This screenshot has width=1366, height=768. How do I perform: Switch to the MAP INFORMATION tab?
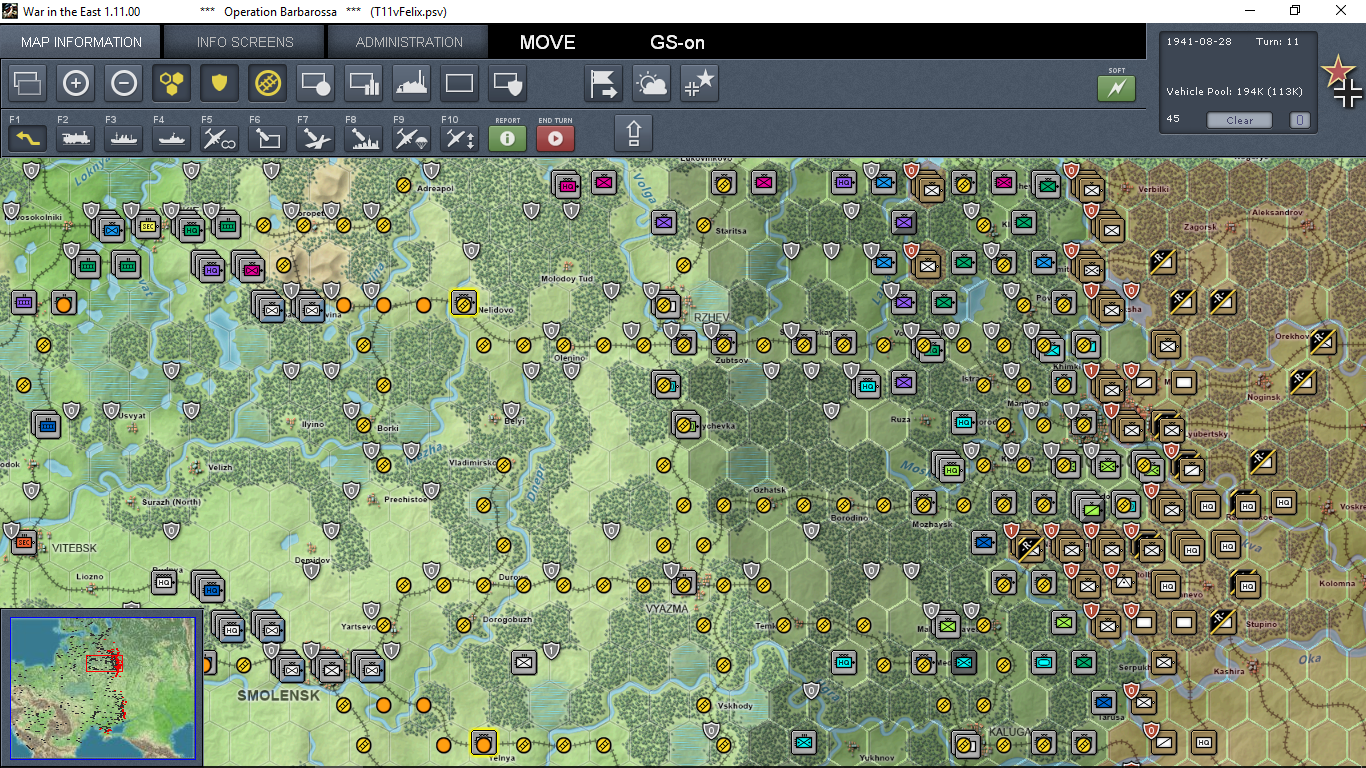click(x=81, y=42)
